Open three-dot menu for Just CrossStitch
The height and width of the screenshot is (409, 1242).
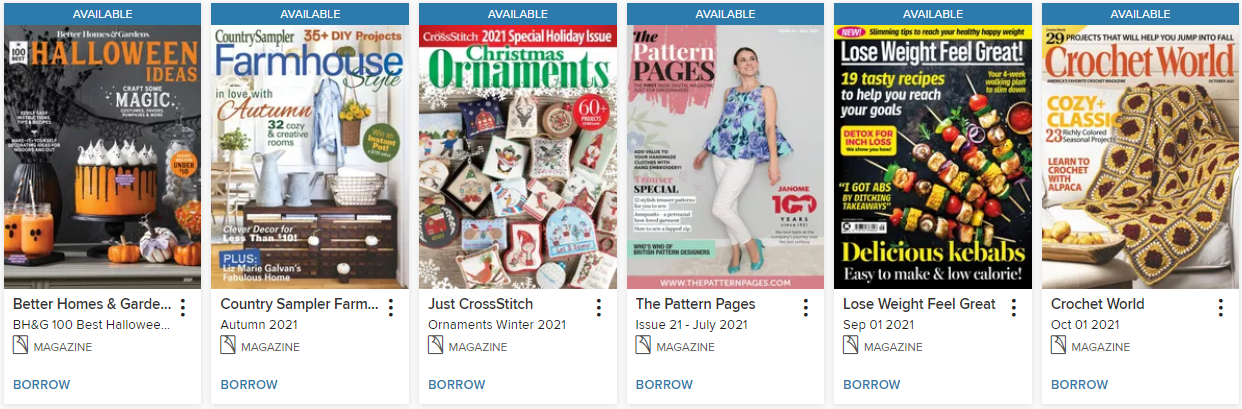click(x=598, y=308)
